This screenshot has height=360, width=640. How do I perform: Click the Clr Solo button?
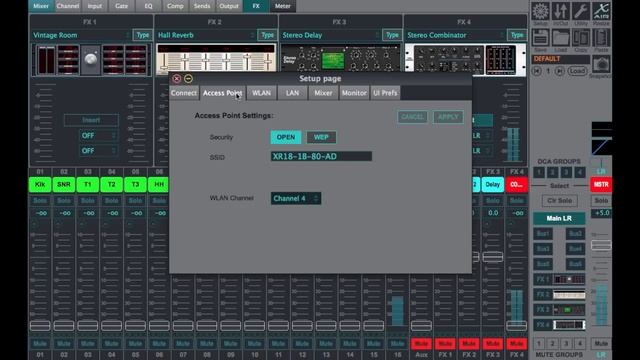point(559,200)
